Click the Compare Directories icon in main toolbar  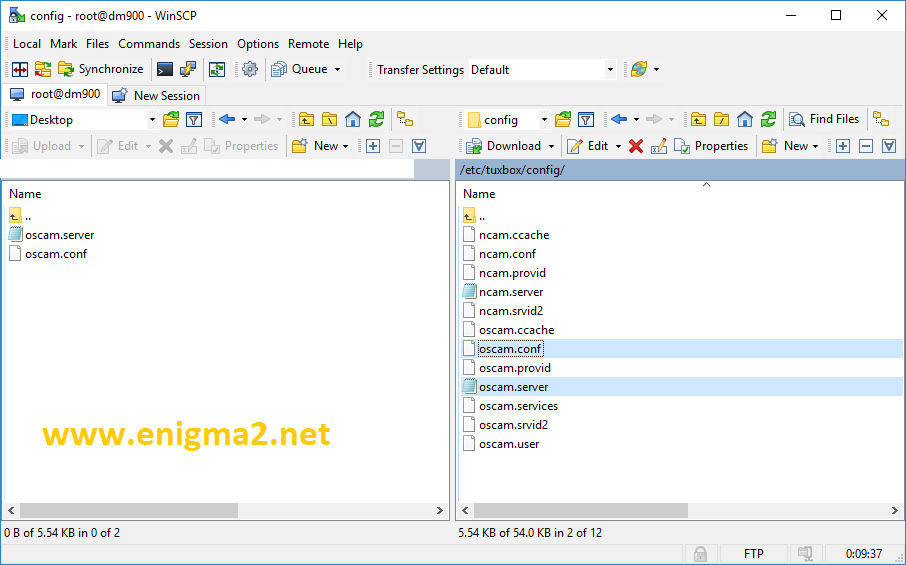pos(20,69)
